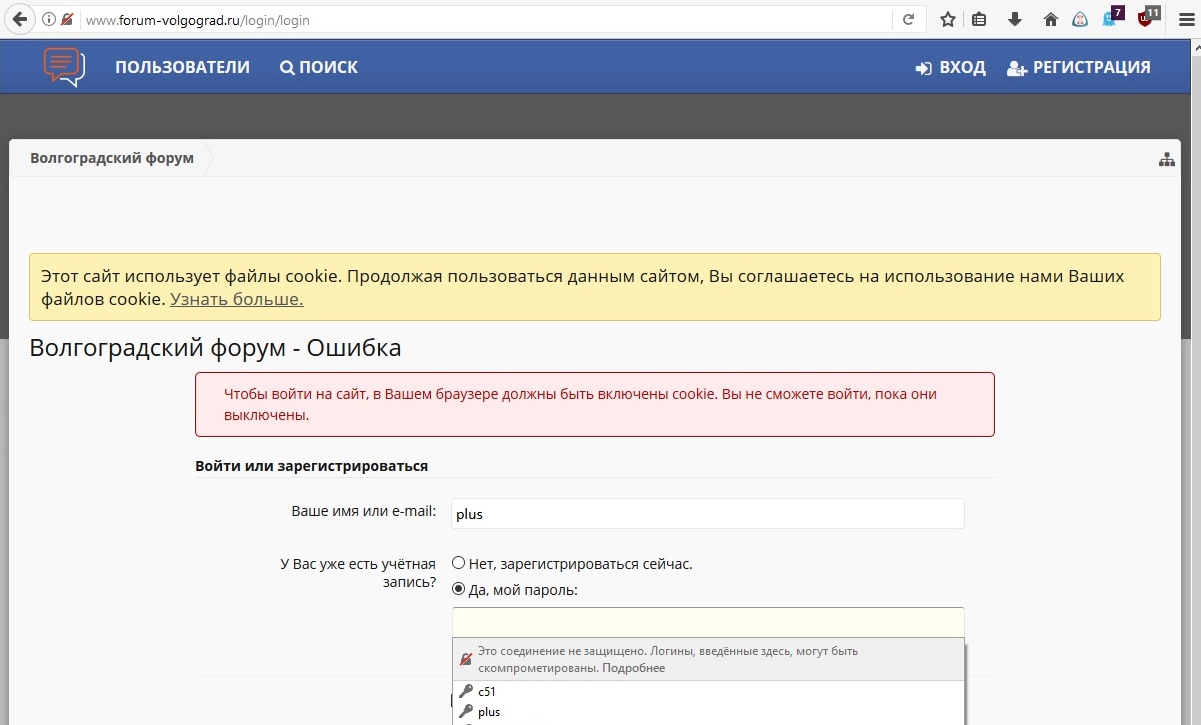Click the username field containing 'plus'
The width and height of the screenshot is (1201, 725).
click(x=707, y=514)
